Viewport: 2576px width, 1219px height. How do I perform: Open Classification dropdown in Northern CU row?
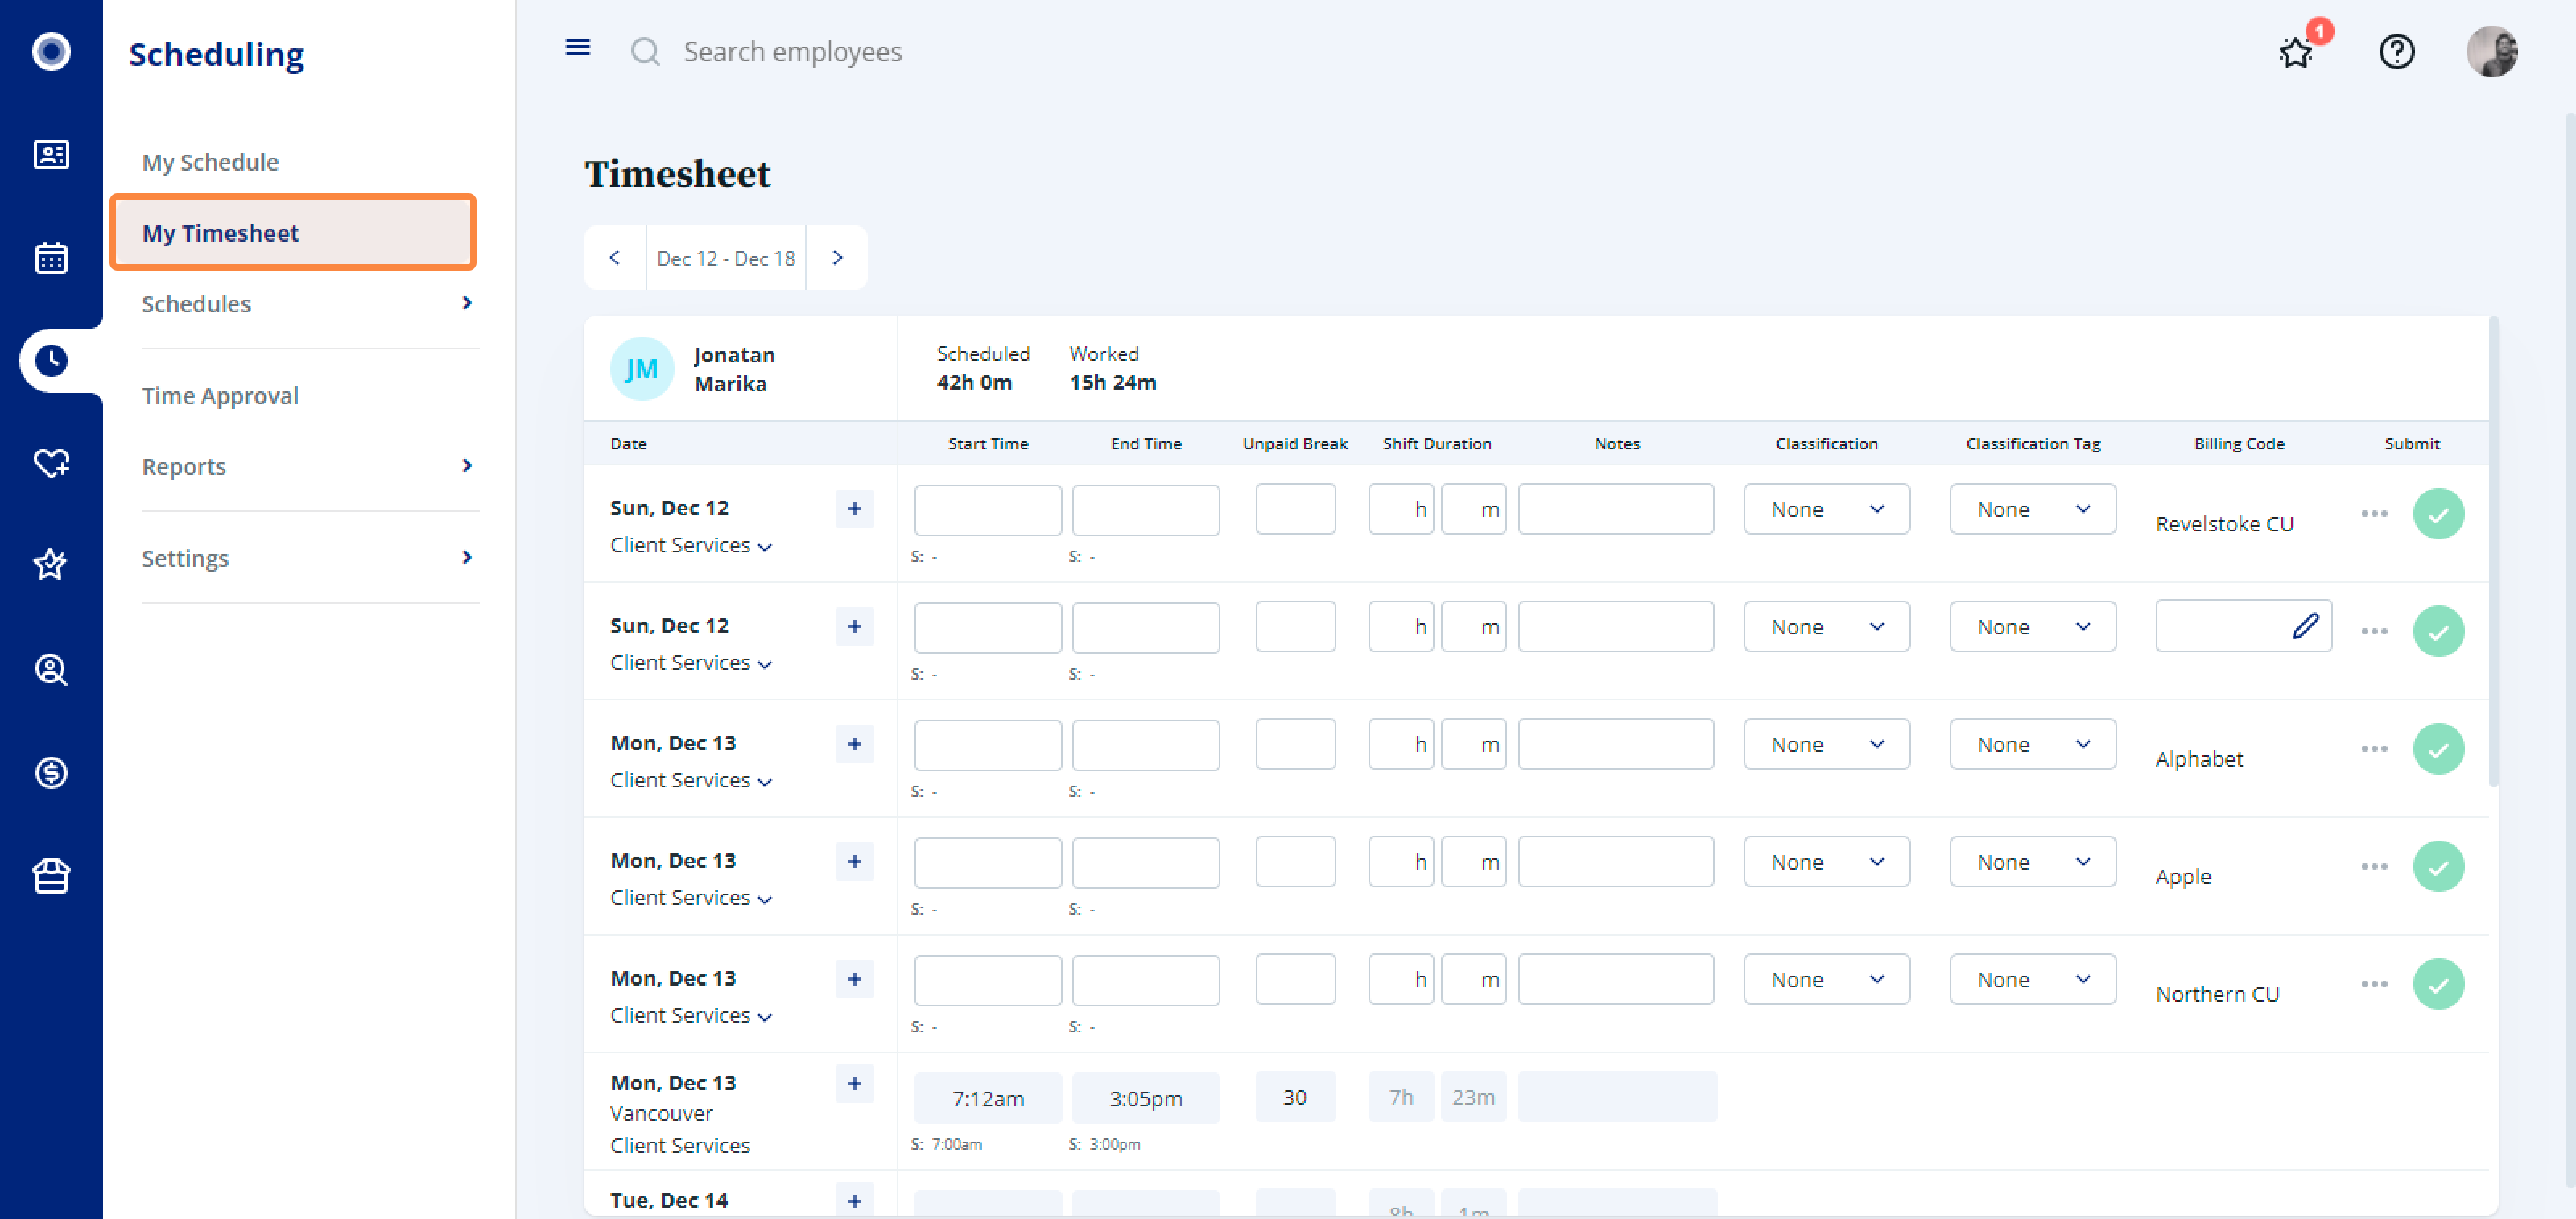click(1826, 979)
